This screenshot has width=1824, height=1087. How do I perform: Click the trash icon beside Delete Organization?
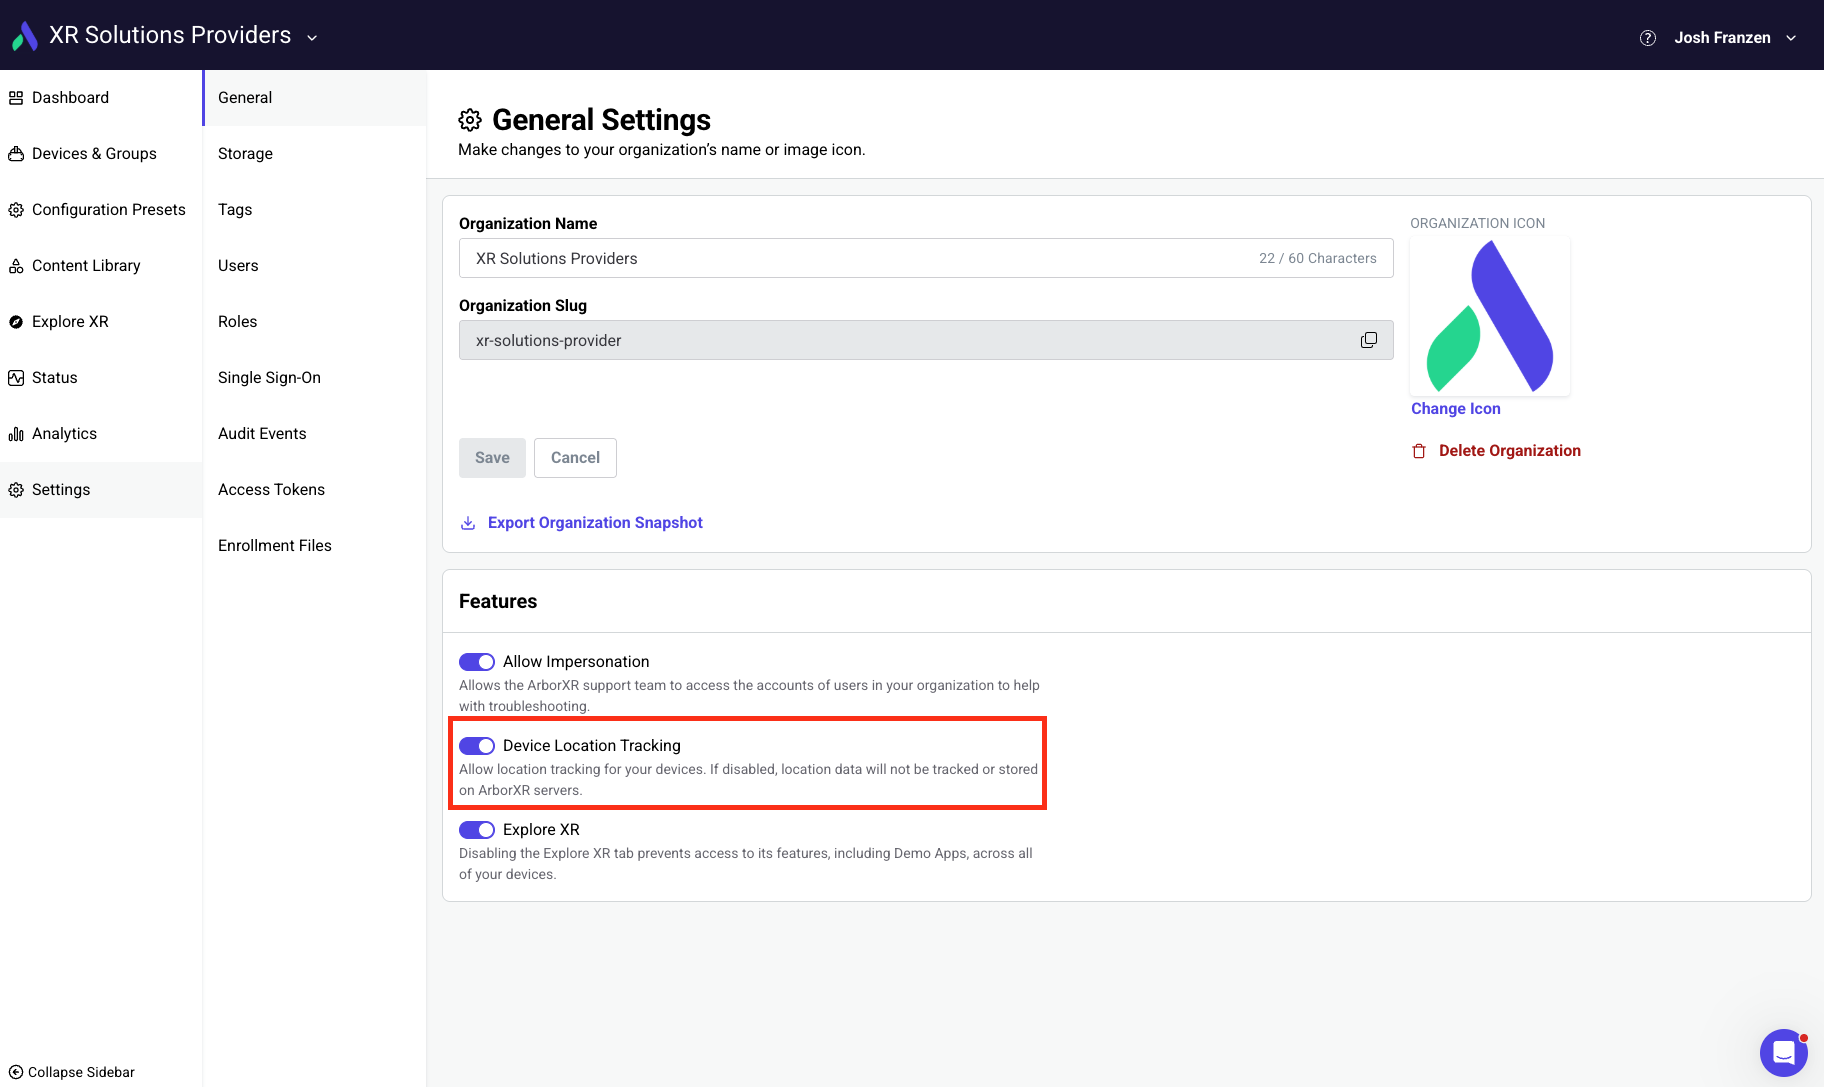tap(1419, 451)
